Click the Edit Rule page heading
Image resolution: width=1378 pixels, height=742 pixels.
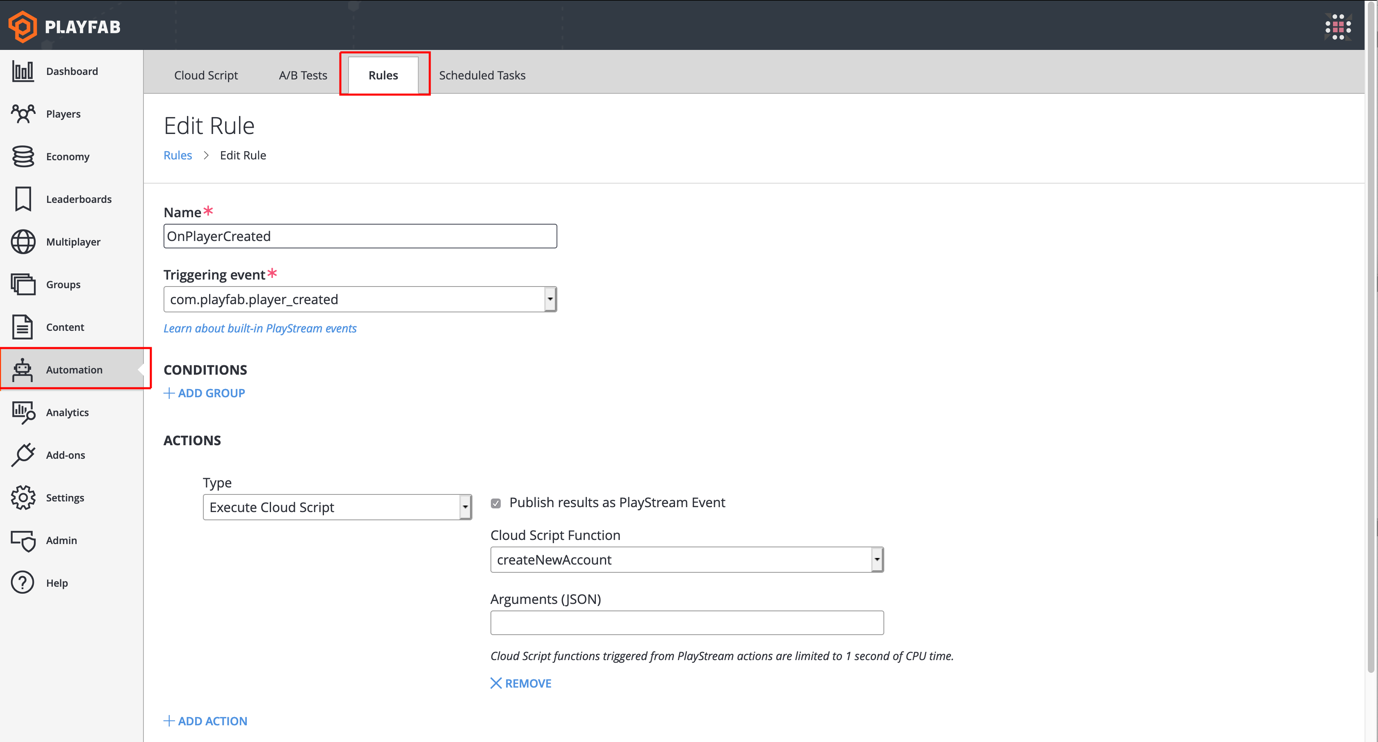209,126
